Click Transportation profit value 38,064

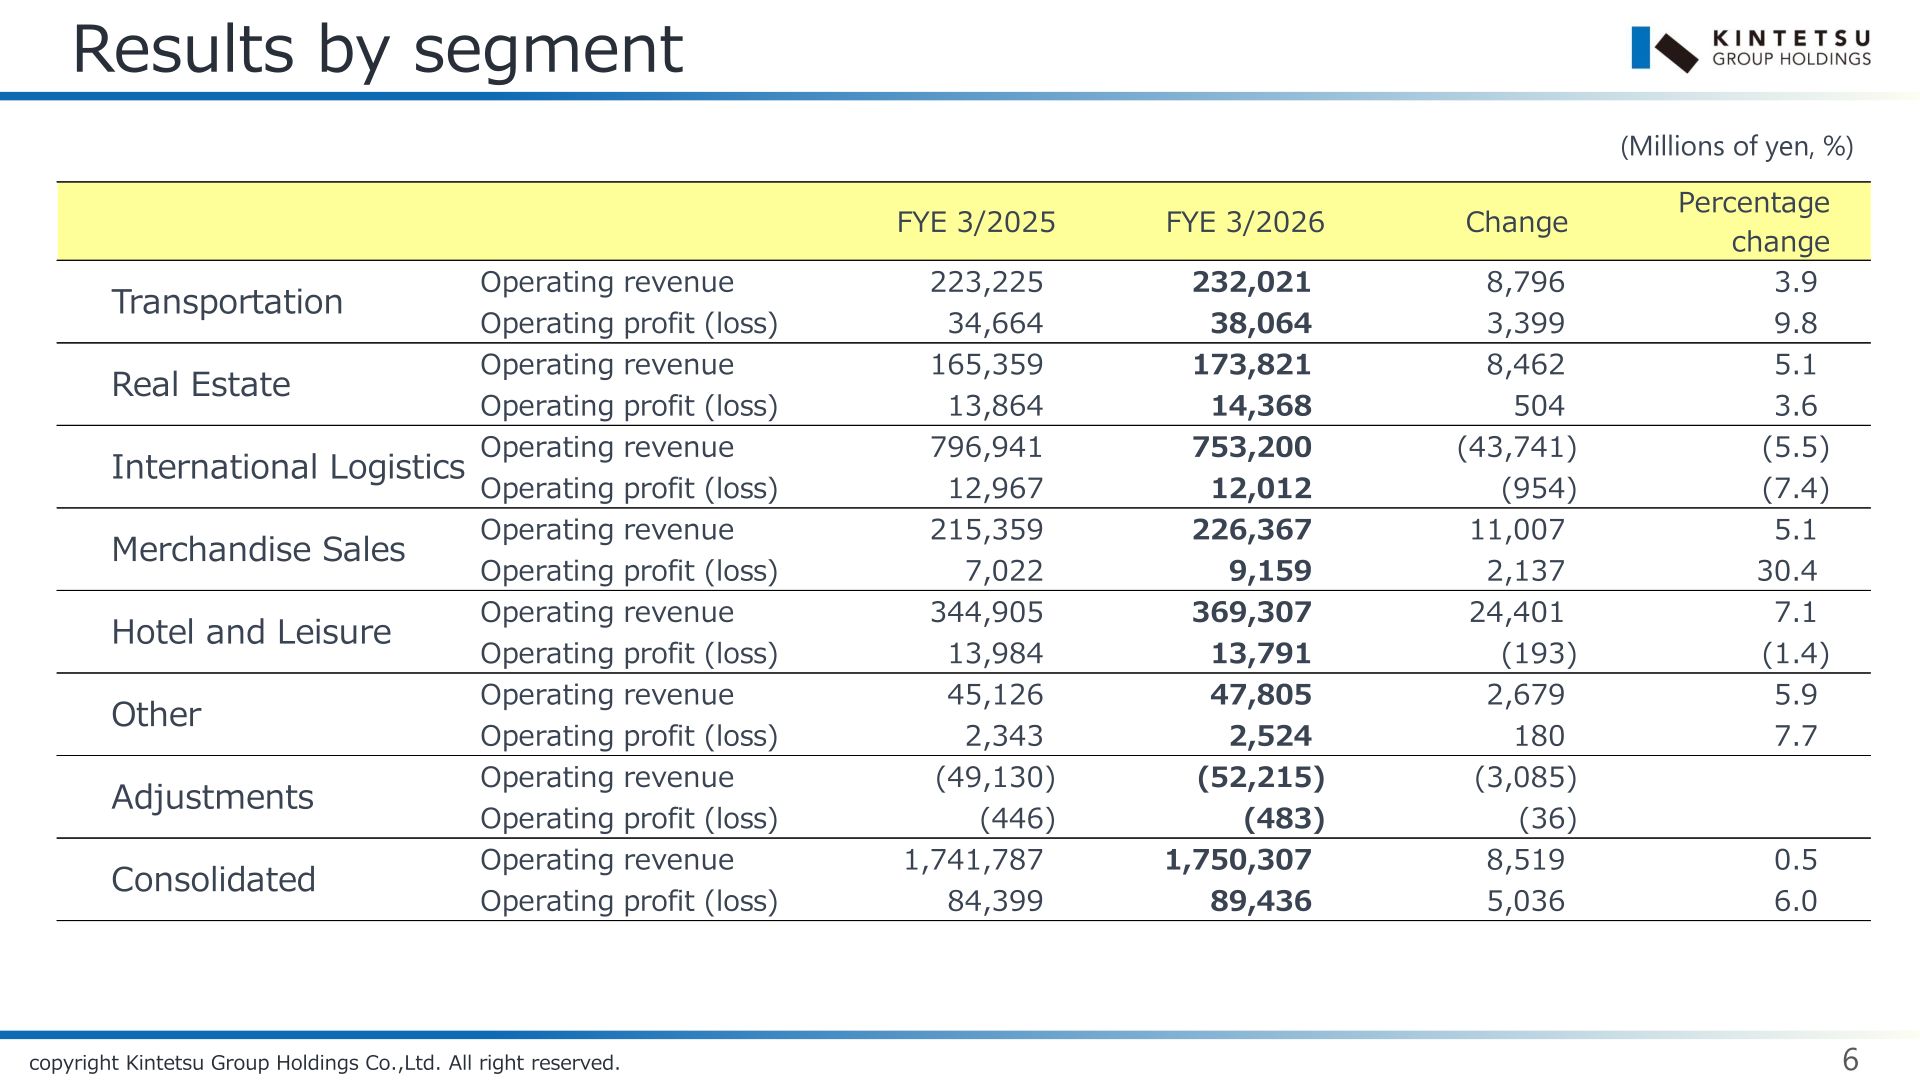coord(1261,323)
